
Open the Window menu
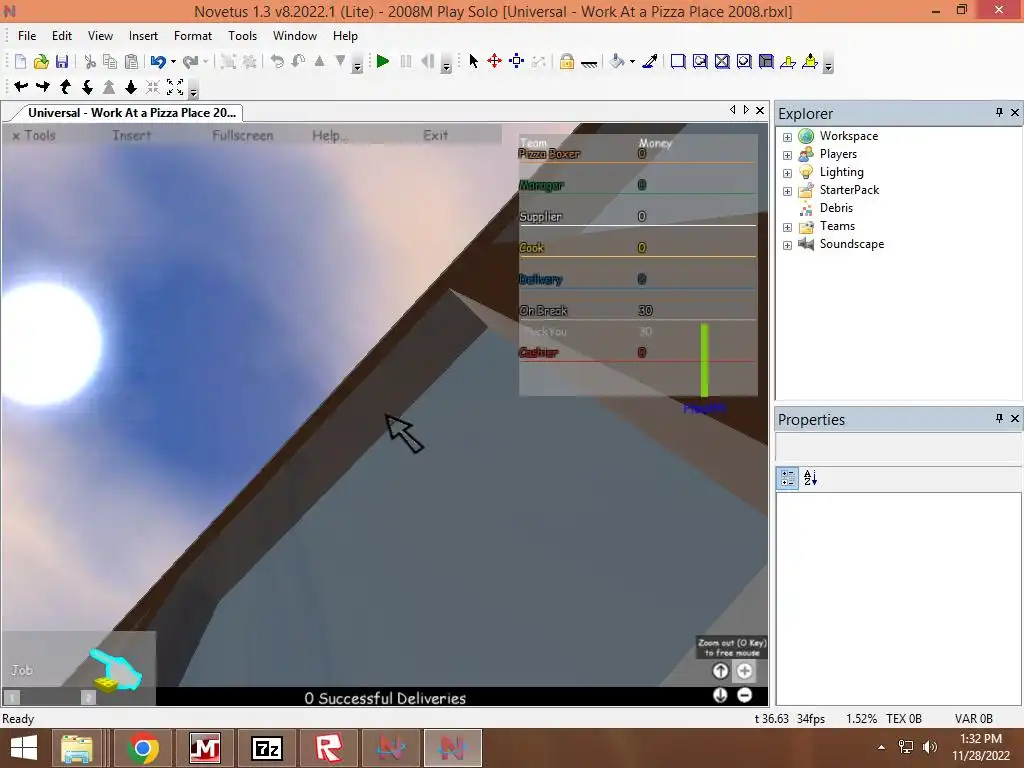[x=295, y=36]
